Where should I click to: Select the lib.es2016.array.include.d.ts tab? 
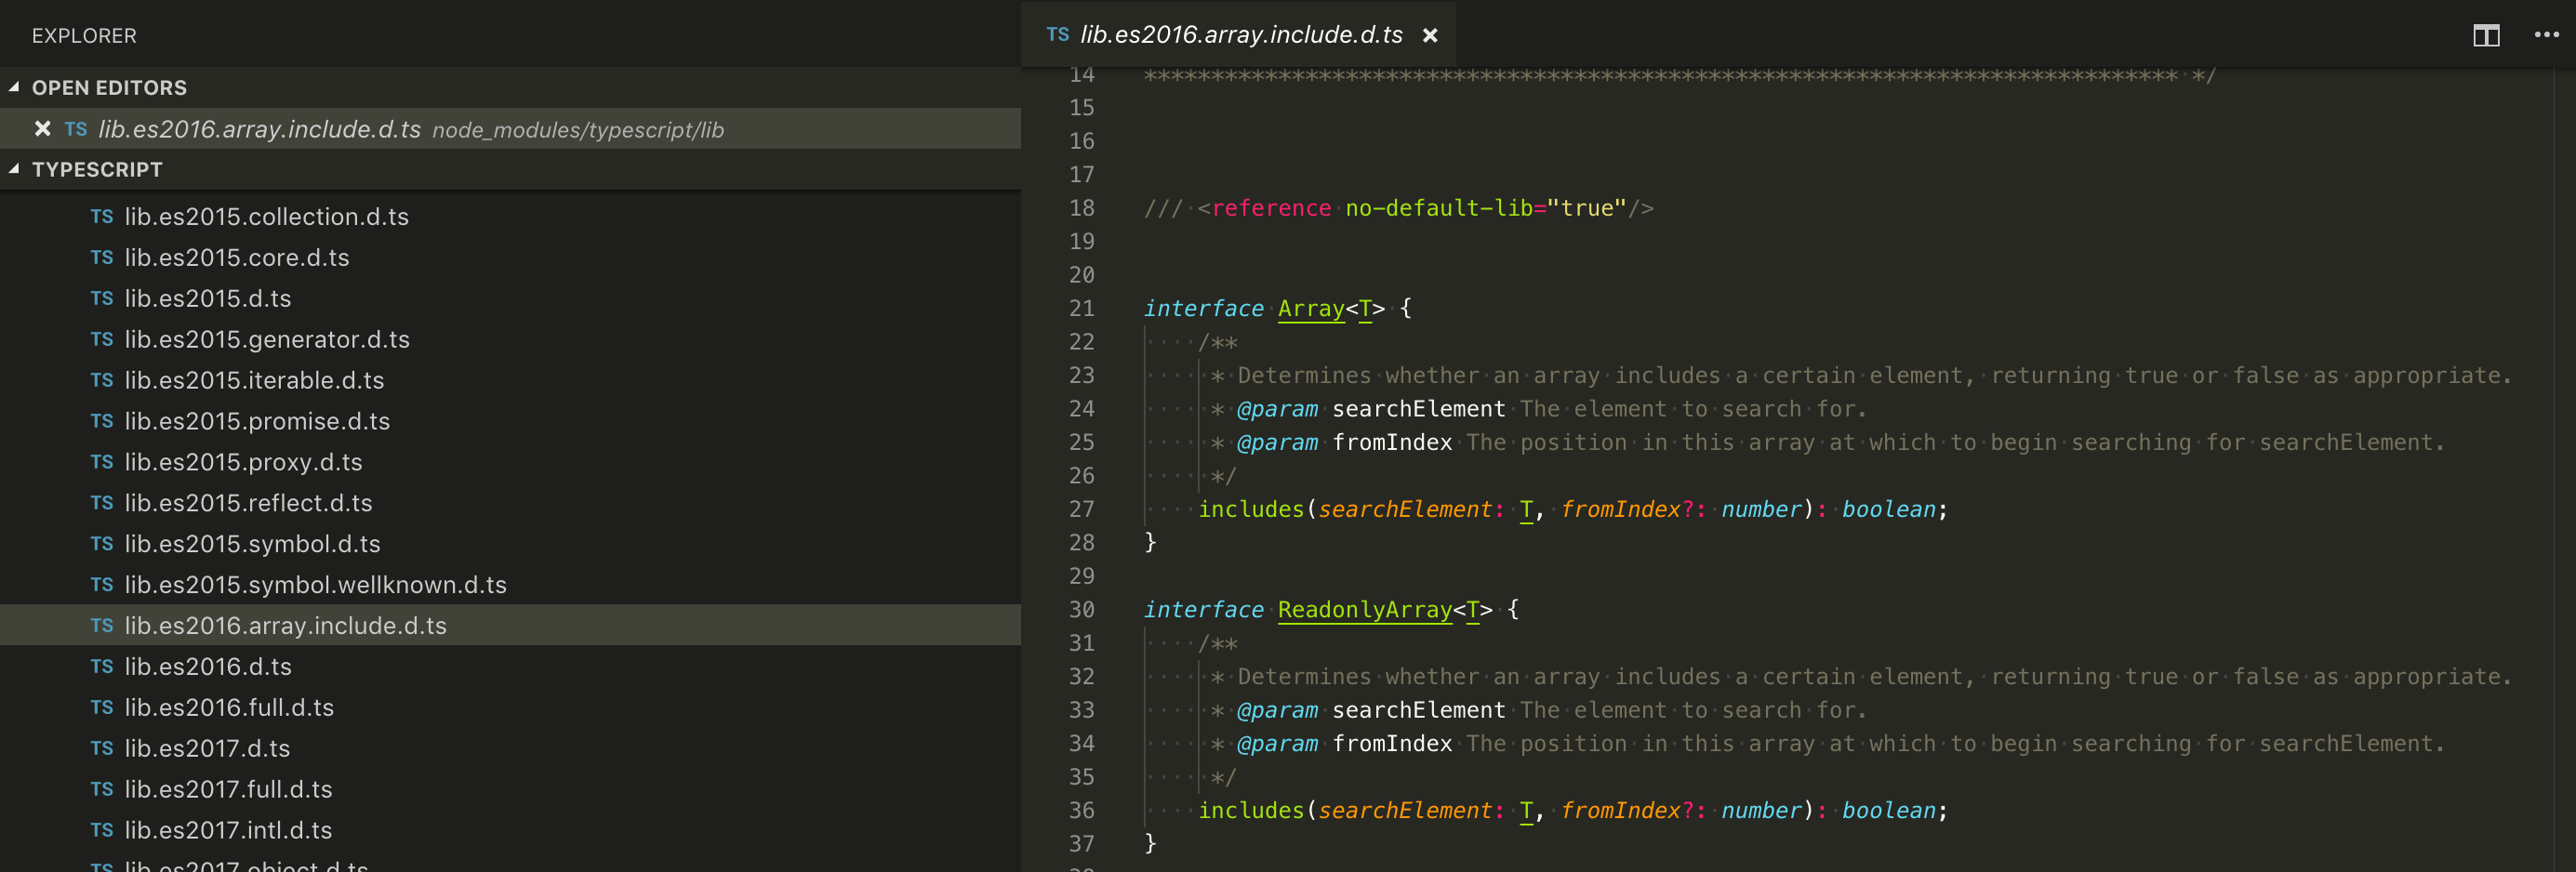click(1240, 34)
